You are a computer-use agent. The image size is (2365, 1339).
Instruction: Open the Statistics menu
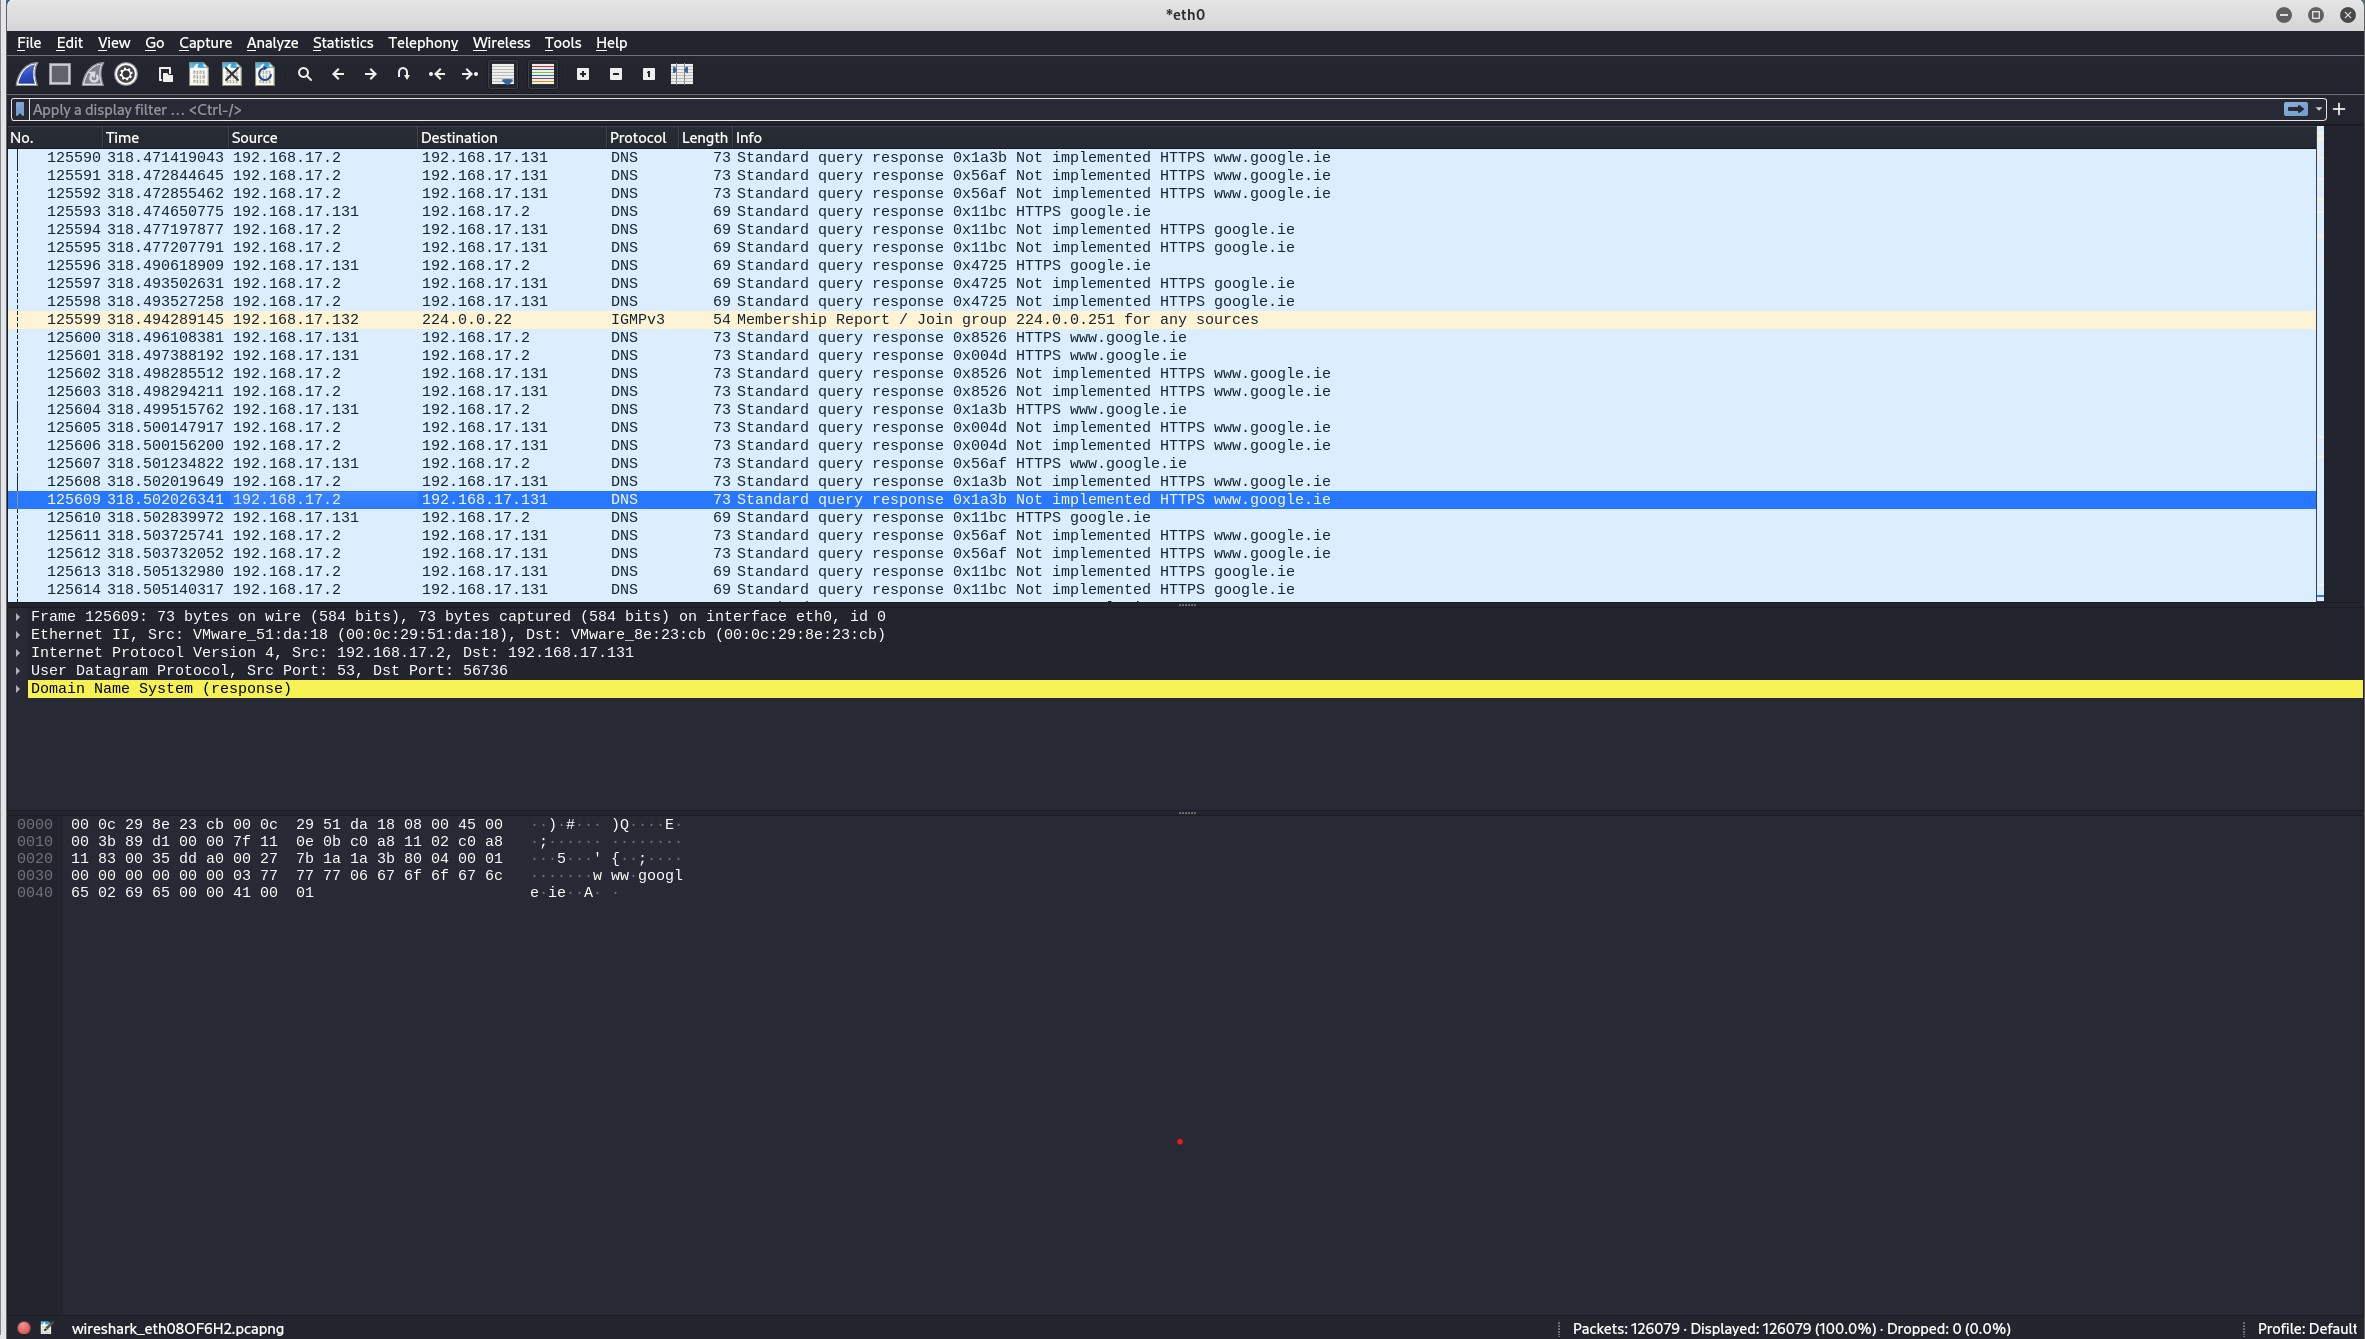[x=342, y=43]
